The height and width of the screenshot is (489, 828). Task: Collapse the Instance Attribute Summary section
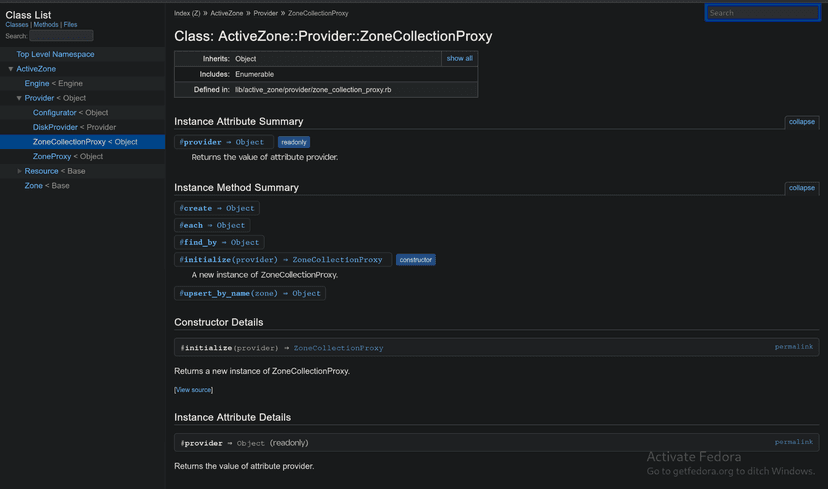coord(801,122)
